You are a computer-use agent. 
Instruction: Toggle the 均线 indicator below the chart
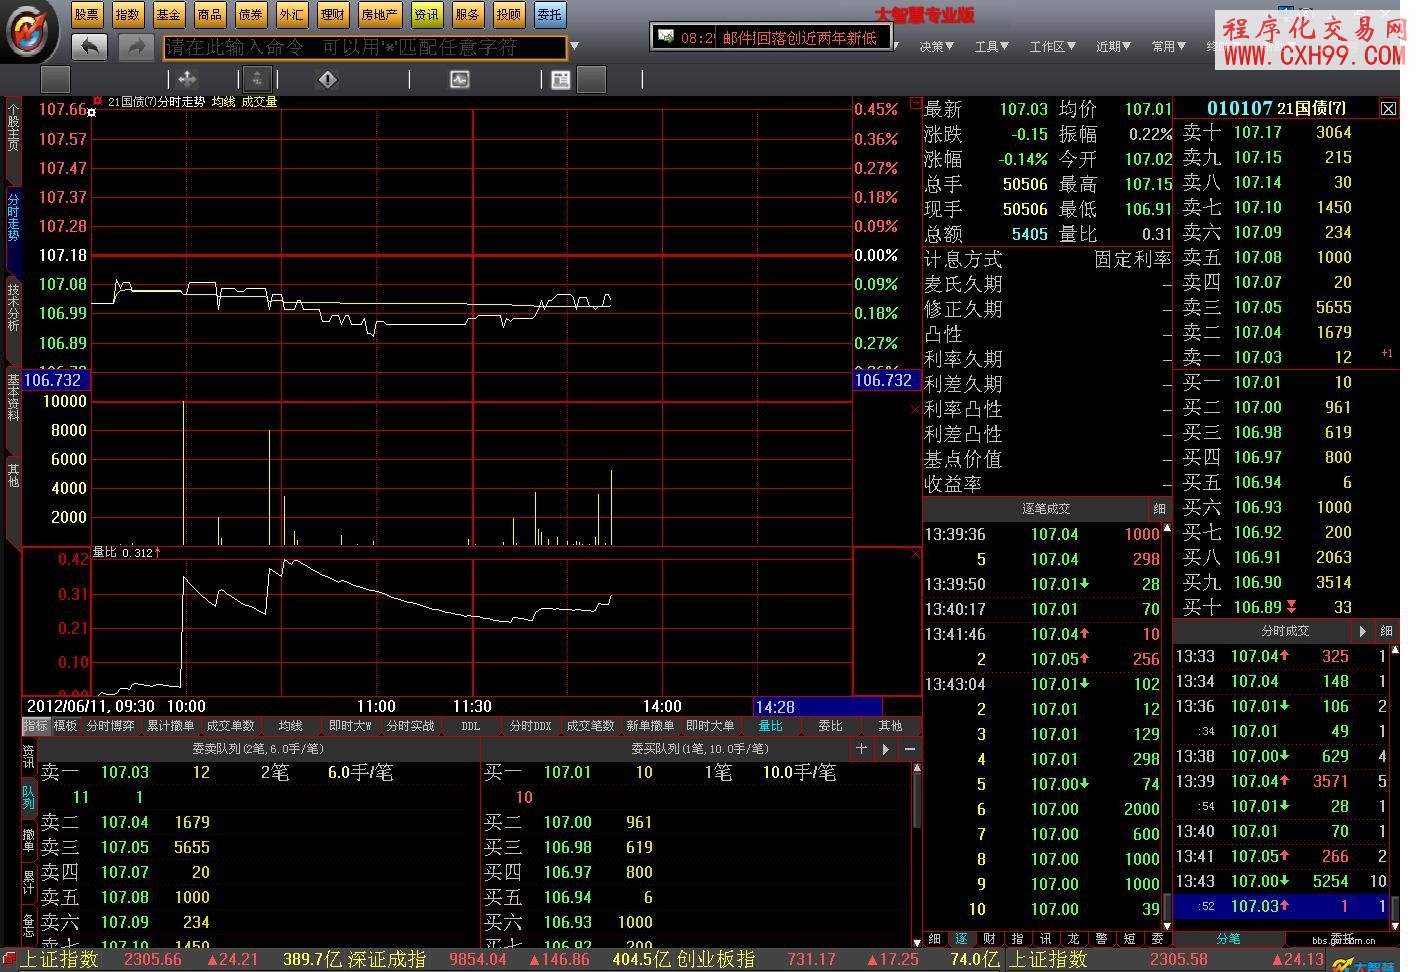[x=290, y=726]
